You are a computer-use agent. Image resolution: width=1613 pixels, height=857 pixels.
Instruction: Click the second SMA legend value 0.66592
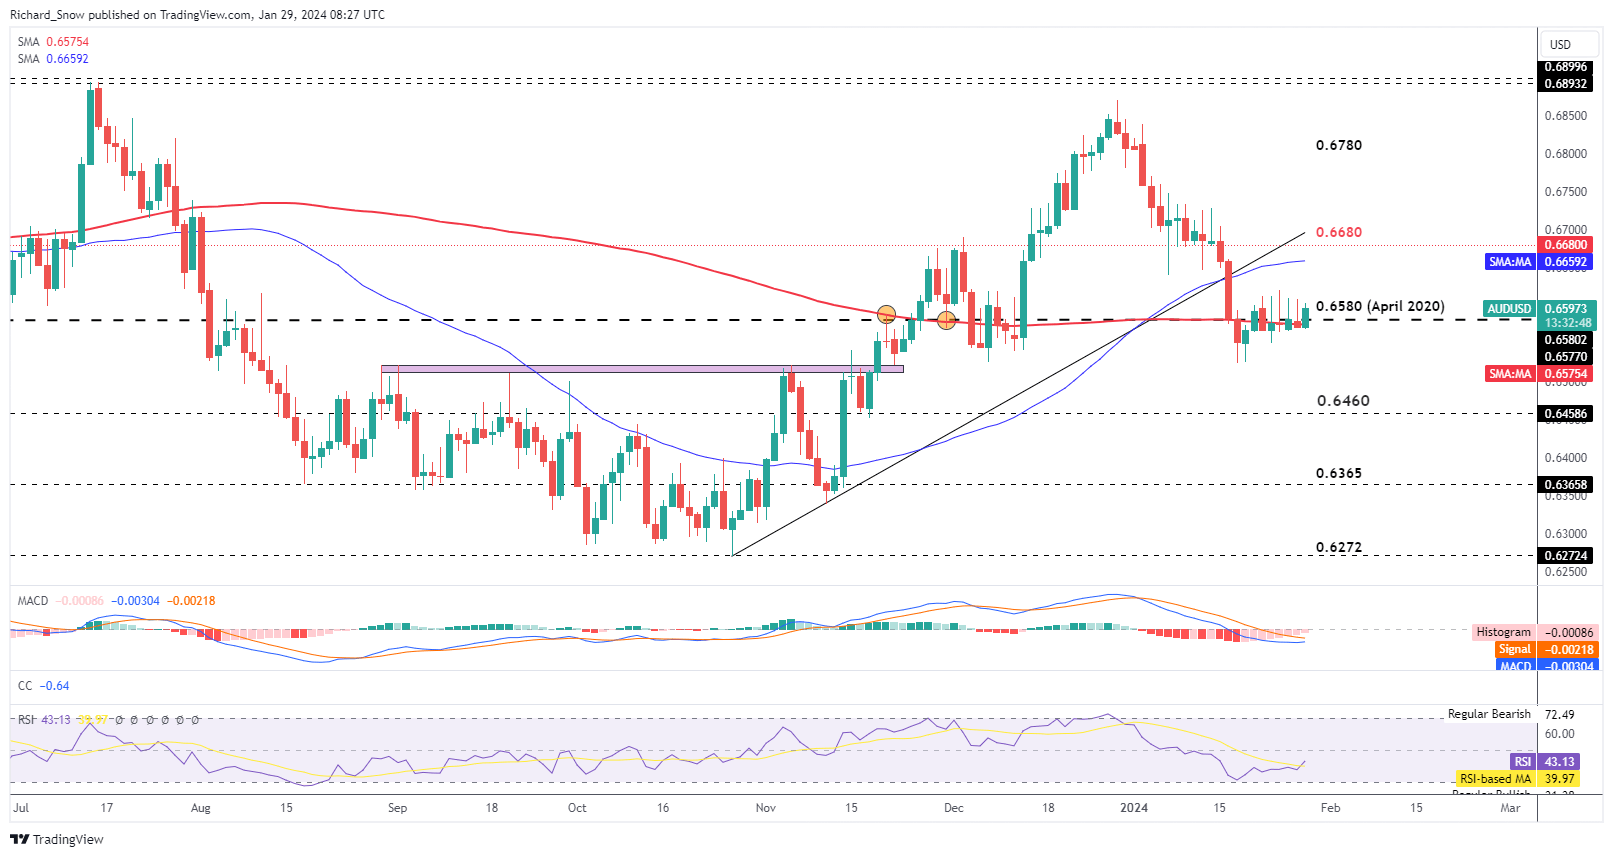67,59
